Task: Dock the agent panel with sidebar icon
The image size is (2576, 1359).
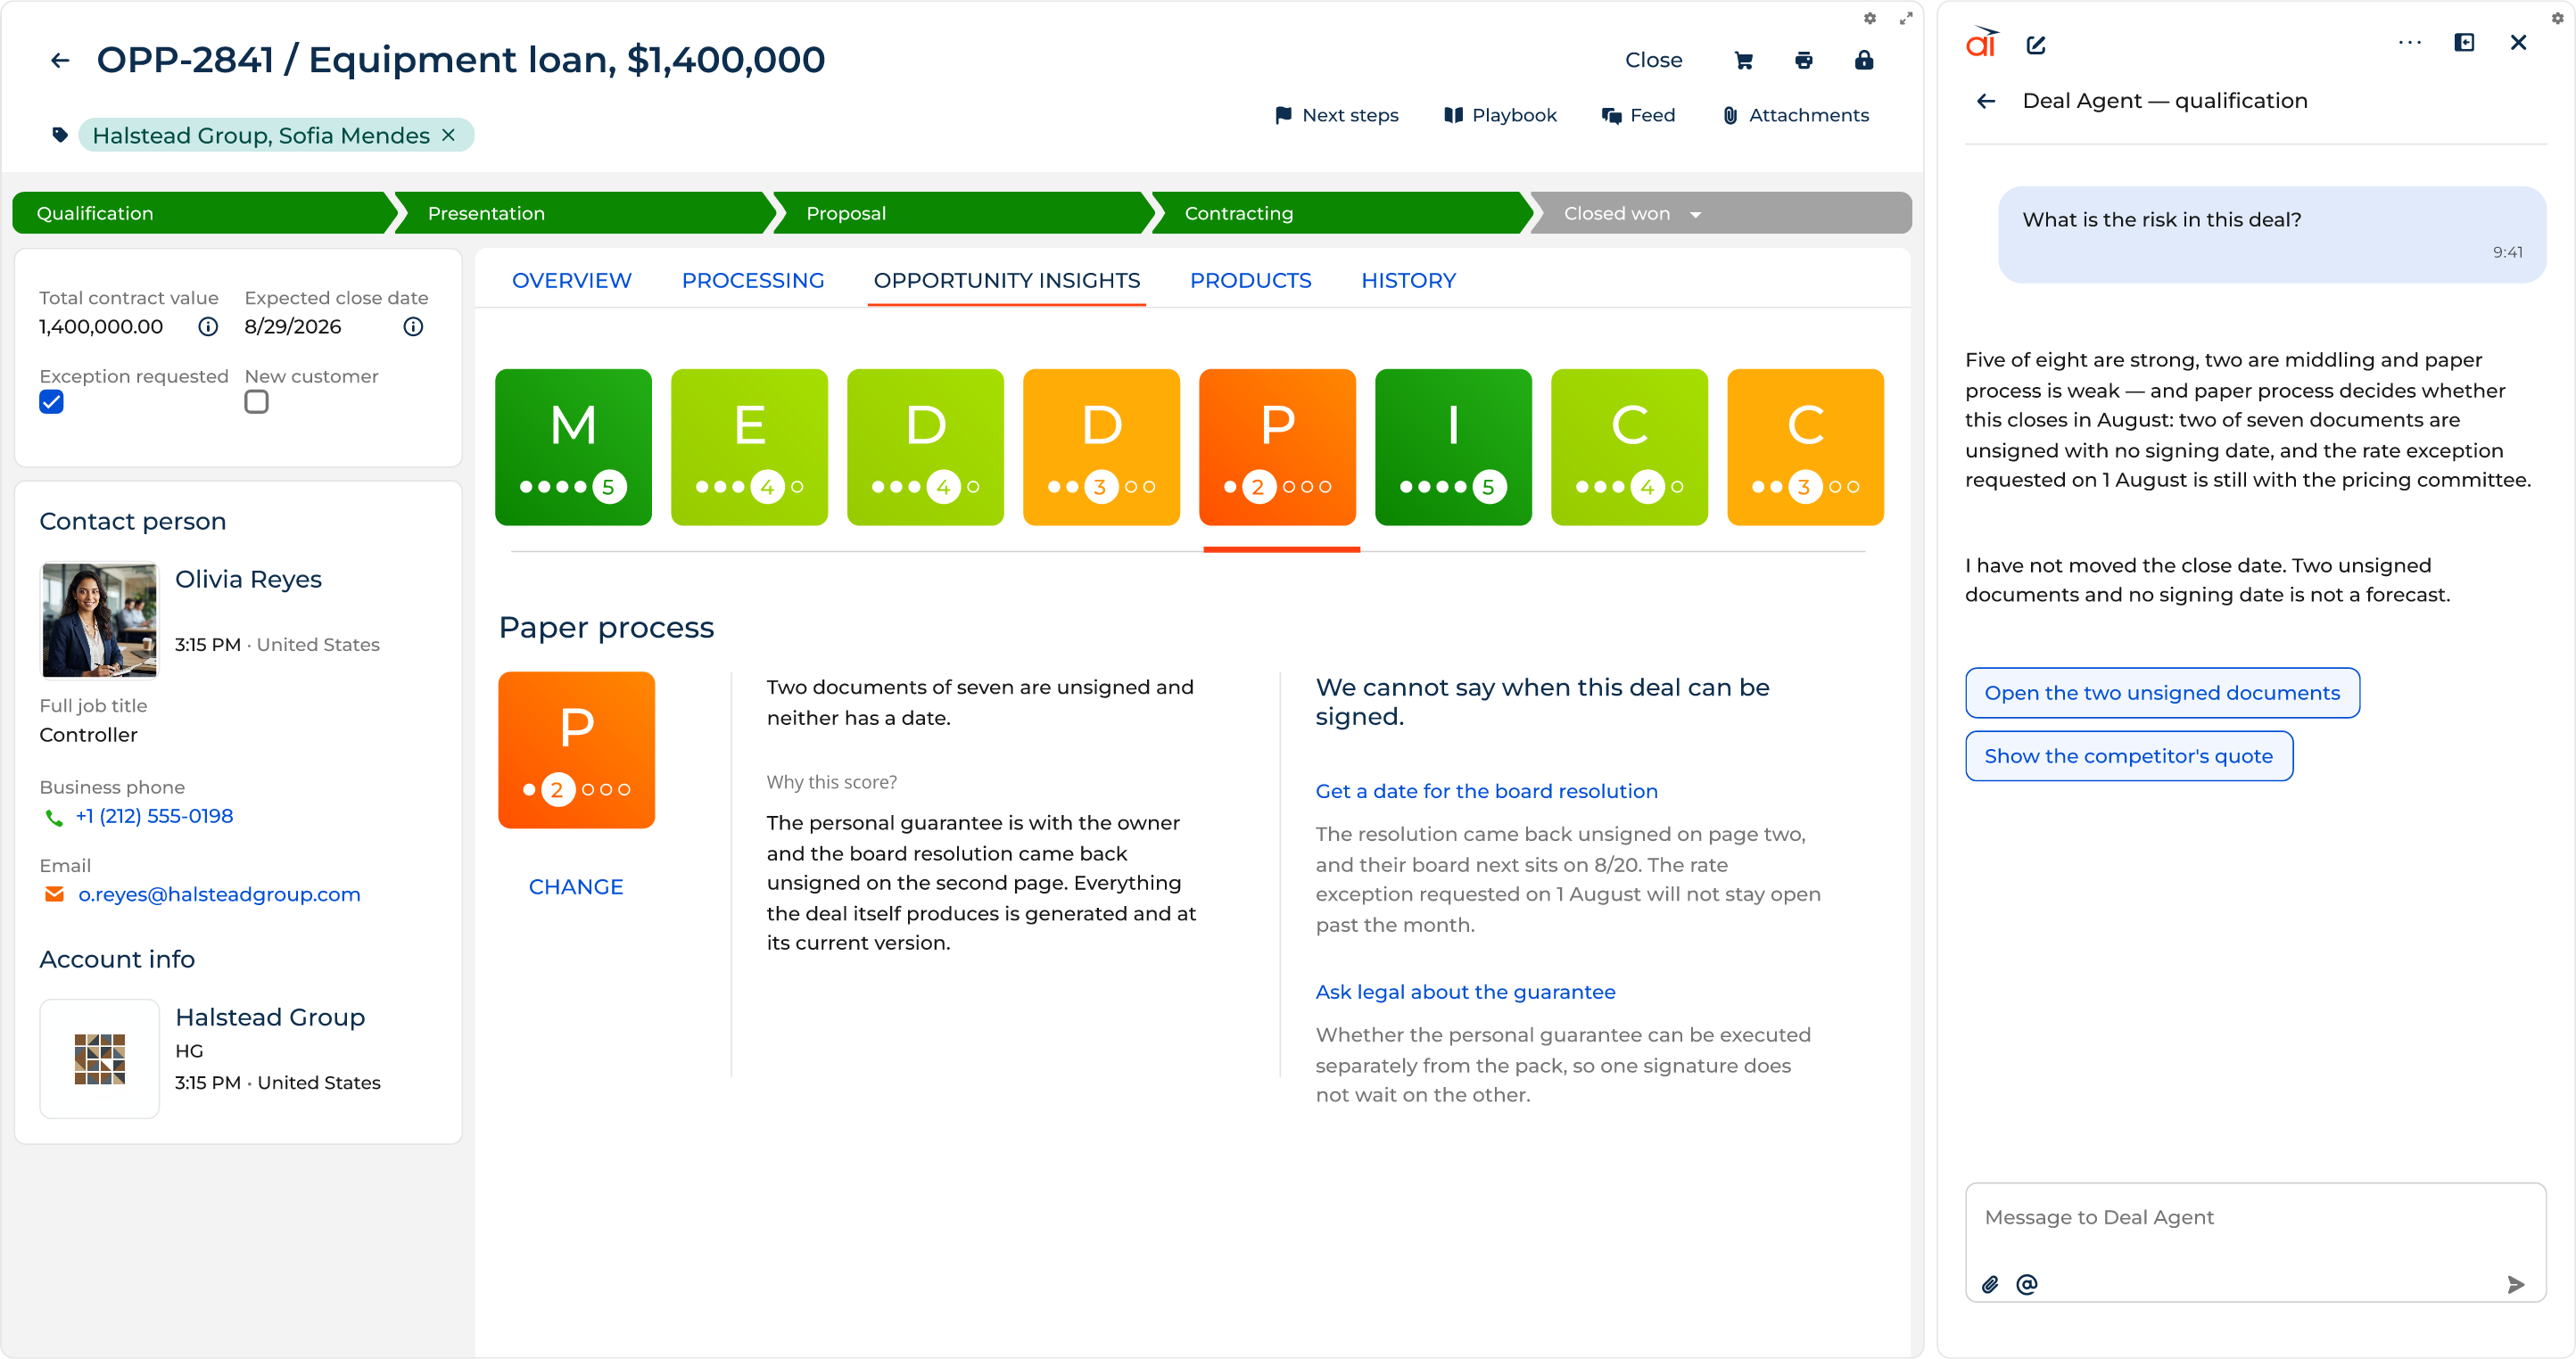Action: pyautogui.click(x=2464, y=43)
